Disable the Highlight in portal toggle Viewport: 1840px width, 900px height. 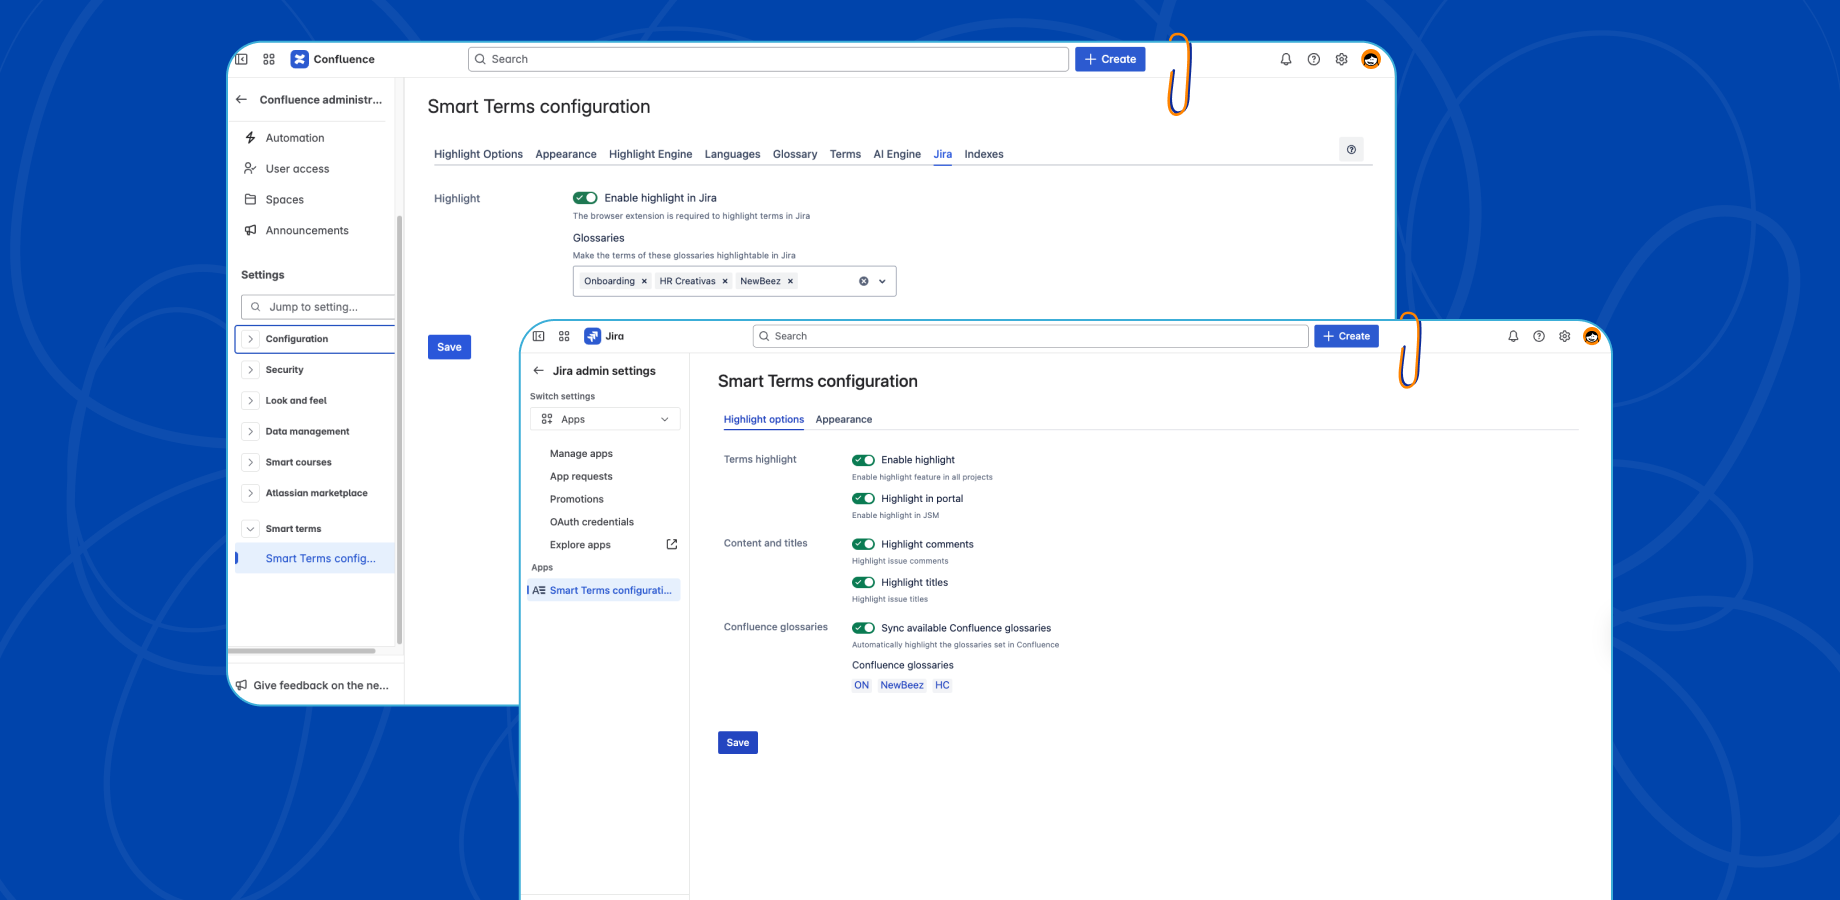coord(863,498)
